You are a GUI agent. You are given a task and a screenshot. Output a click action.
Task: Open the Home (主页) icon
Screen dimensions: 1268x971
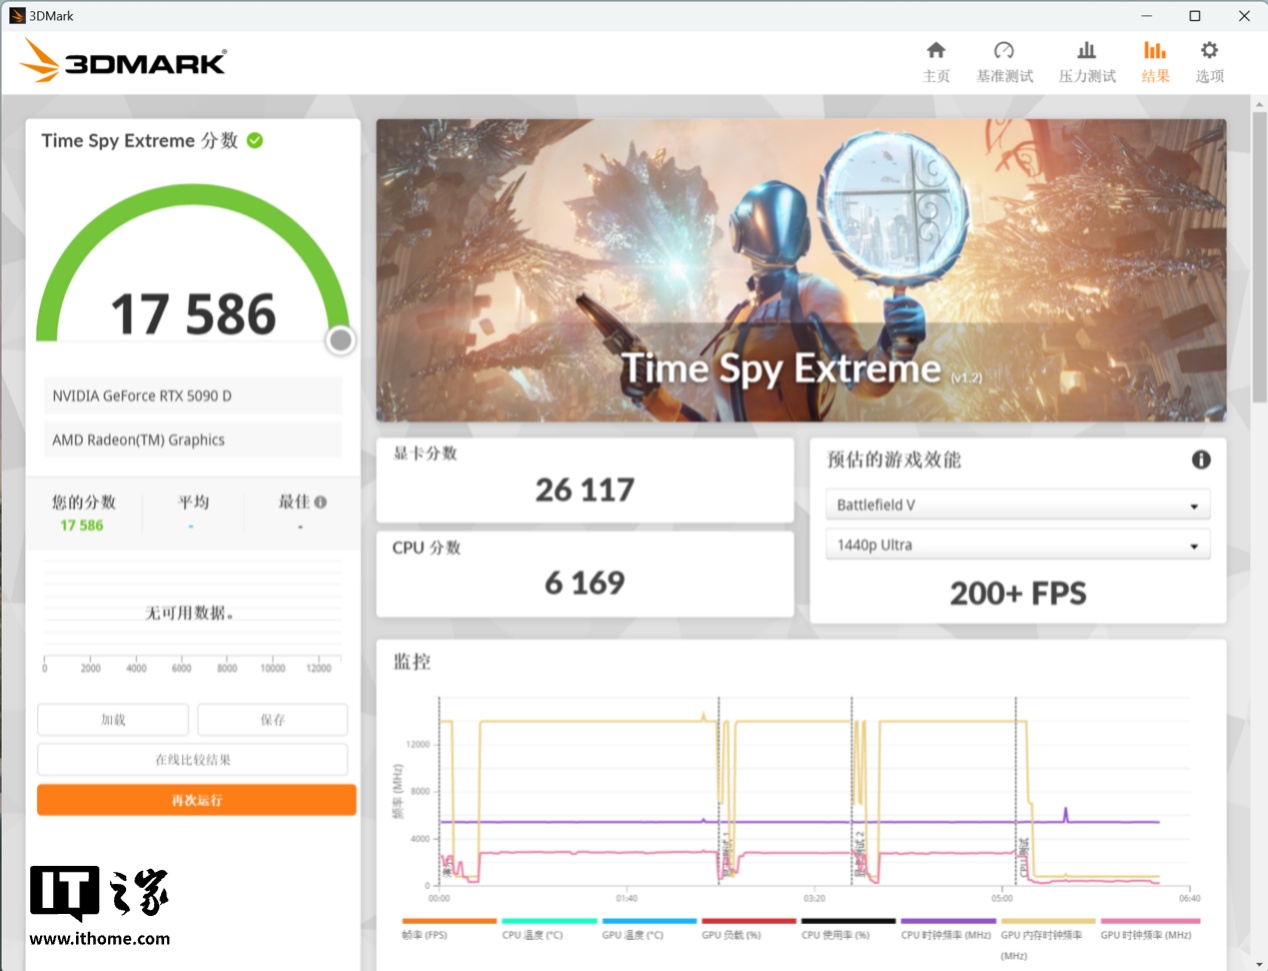(x=935, y=51)
